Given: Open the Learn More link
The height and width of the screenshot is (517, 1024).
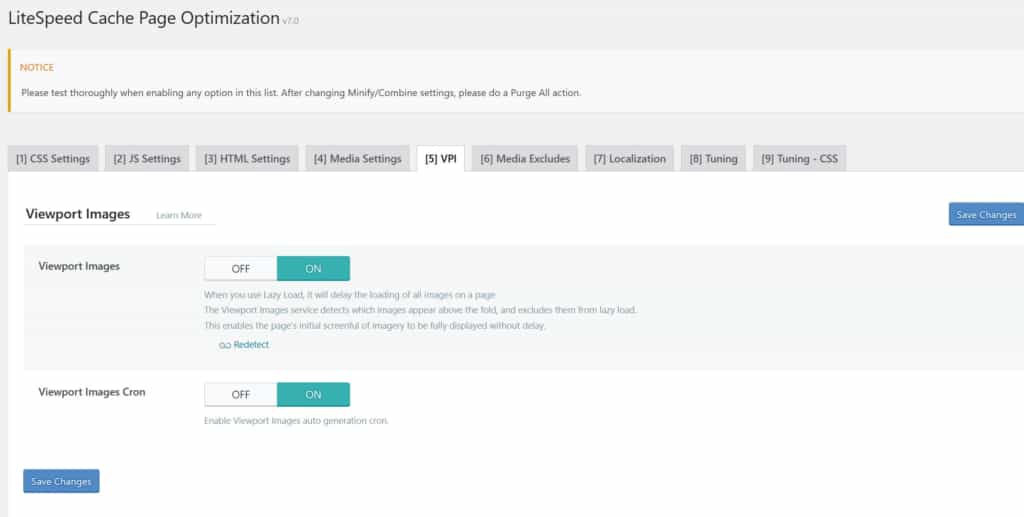Looking at the screenshot, I should coord(179,215).
